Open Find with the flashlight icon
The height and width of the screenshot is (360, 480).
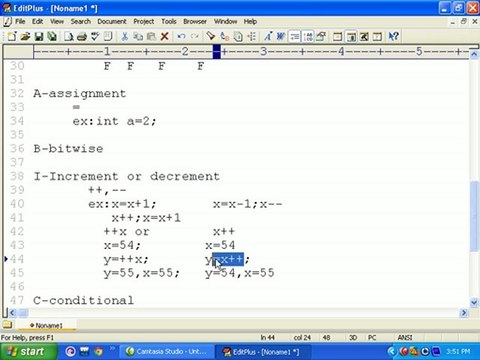pos(211,36)
